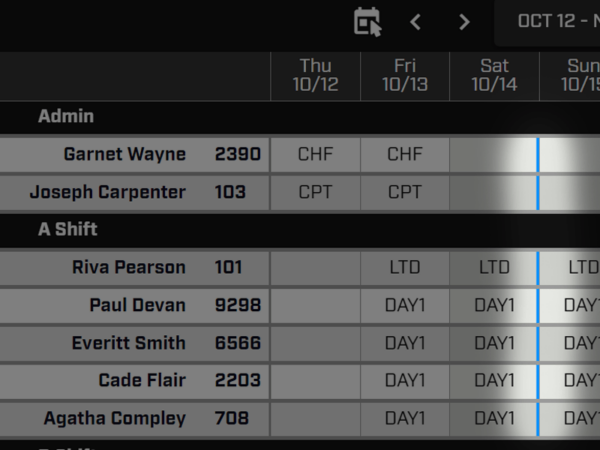The height and width of the screenshot is (450, 600).
Task: Select Cade Flair's name in roster
Action: 141,380
